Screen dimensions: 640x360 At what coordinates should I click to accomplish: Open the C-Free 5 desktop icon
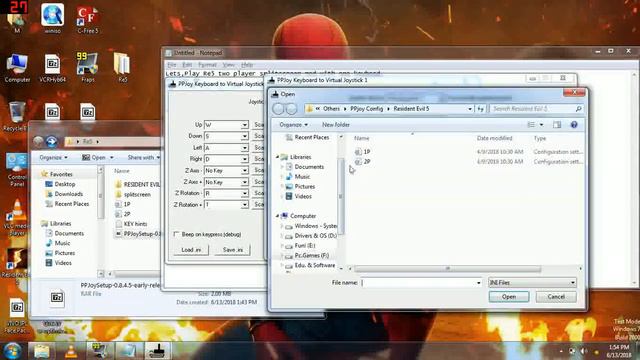tap(87, 19)
